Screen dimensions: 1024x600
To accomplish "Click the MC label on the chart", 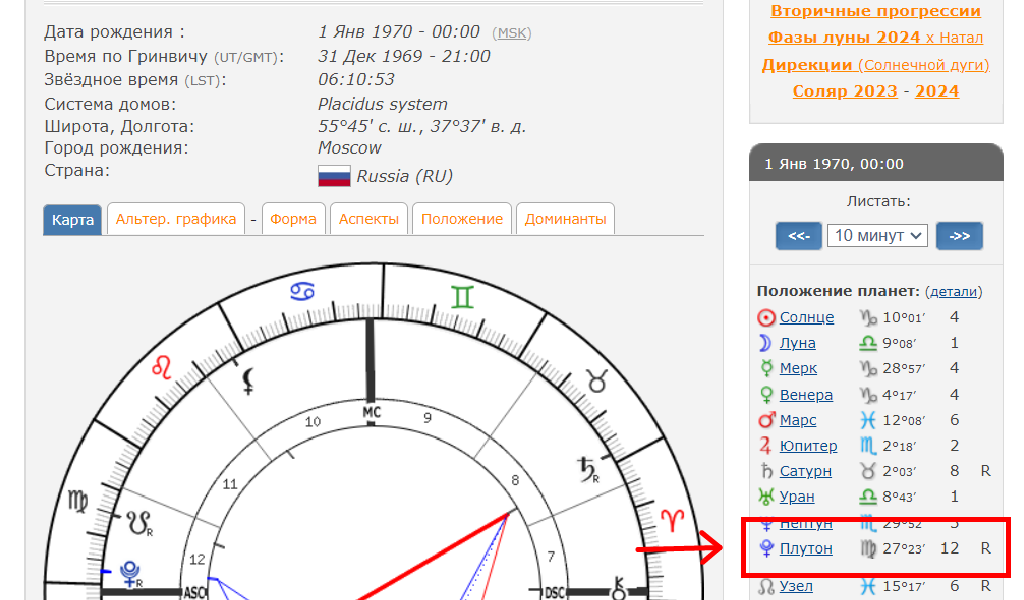I will pos(371,412).
